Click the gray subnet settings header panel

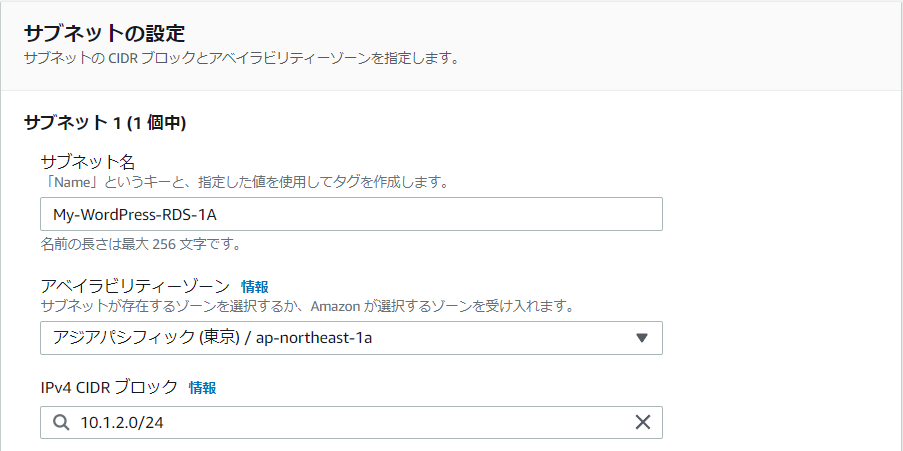pyautogui.click(x=452, y=46)
